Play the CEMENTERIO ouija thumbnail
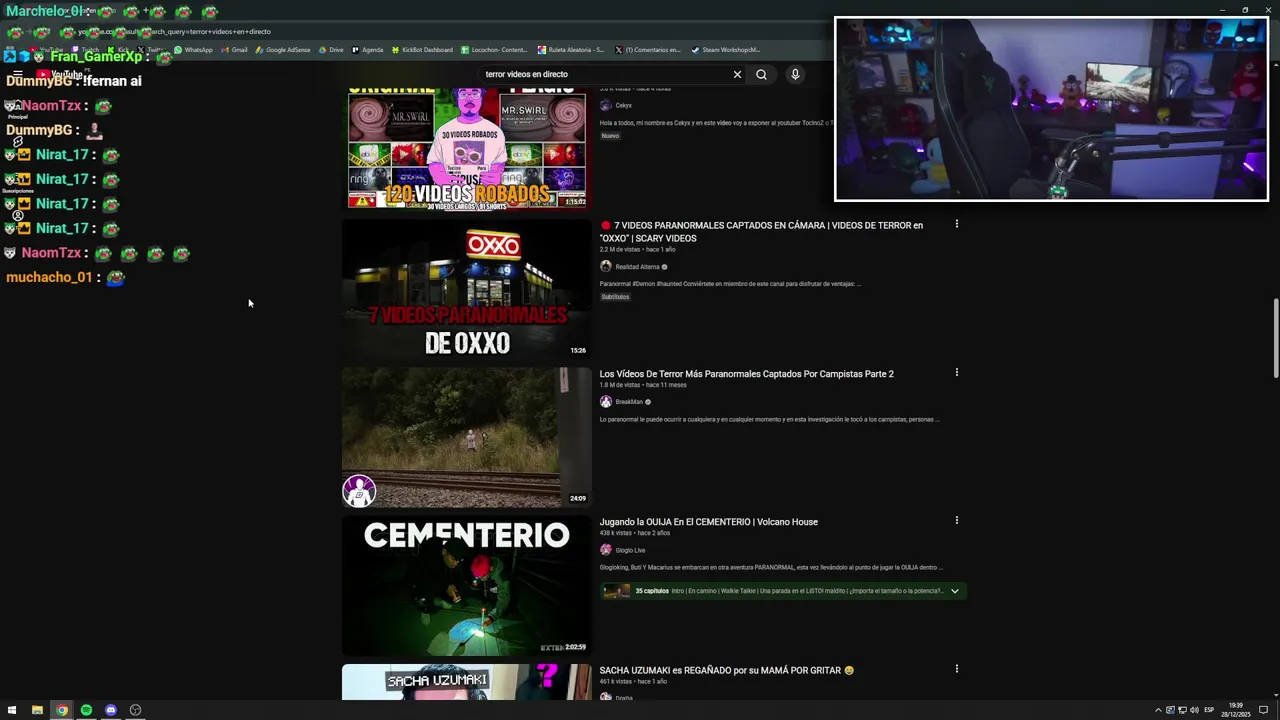This screenshot has height=720, width=1280. point(467,585)
